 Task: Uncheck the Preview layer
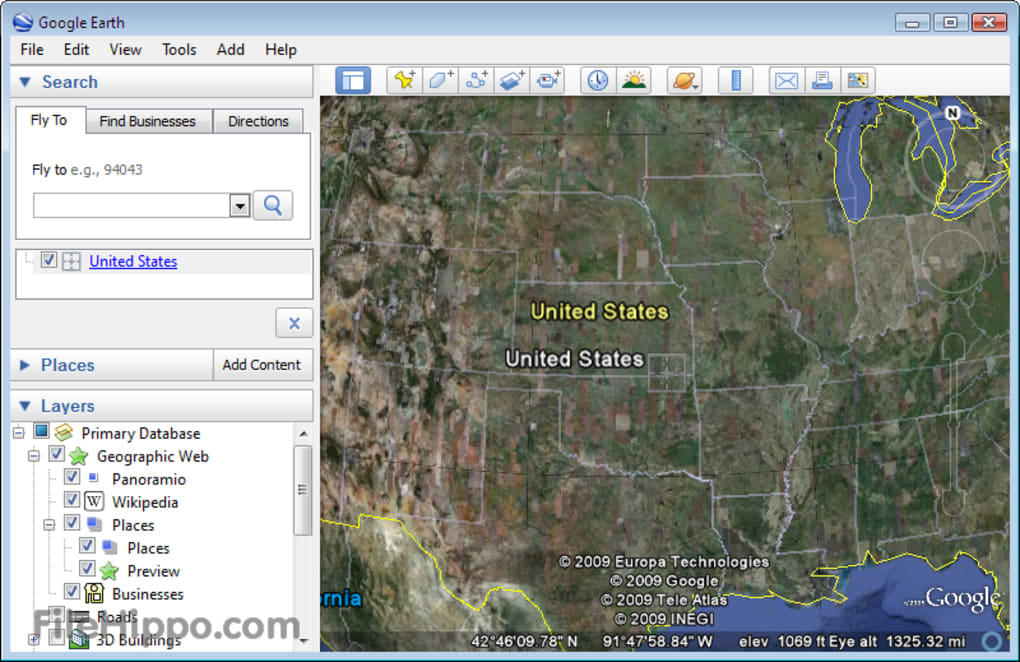(87, 568)
